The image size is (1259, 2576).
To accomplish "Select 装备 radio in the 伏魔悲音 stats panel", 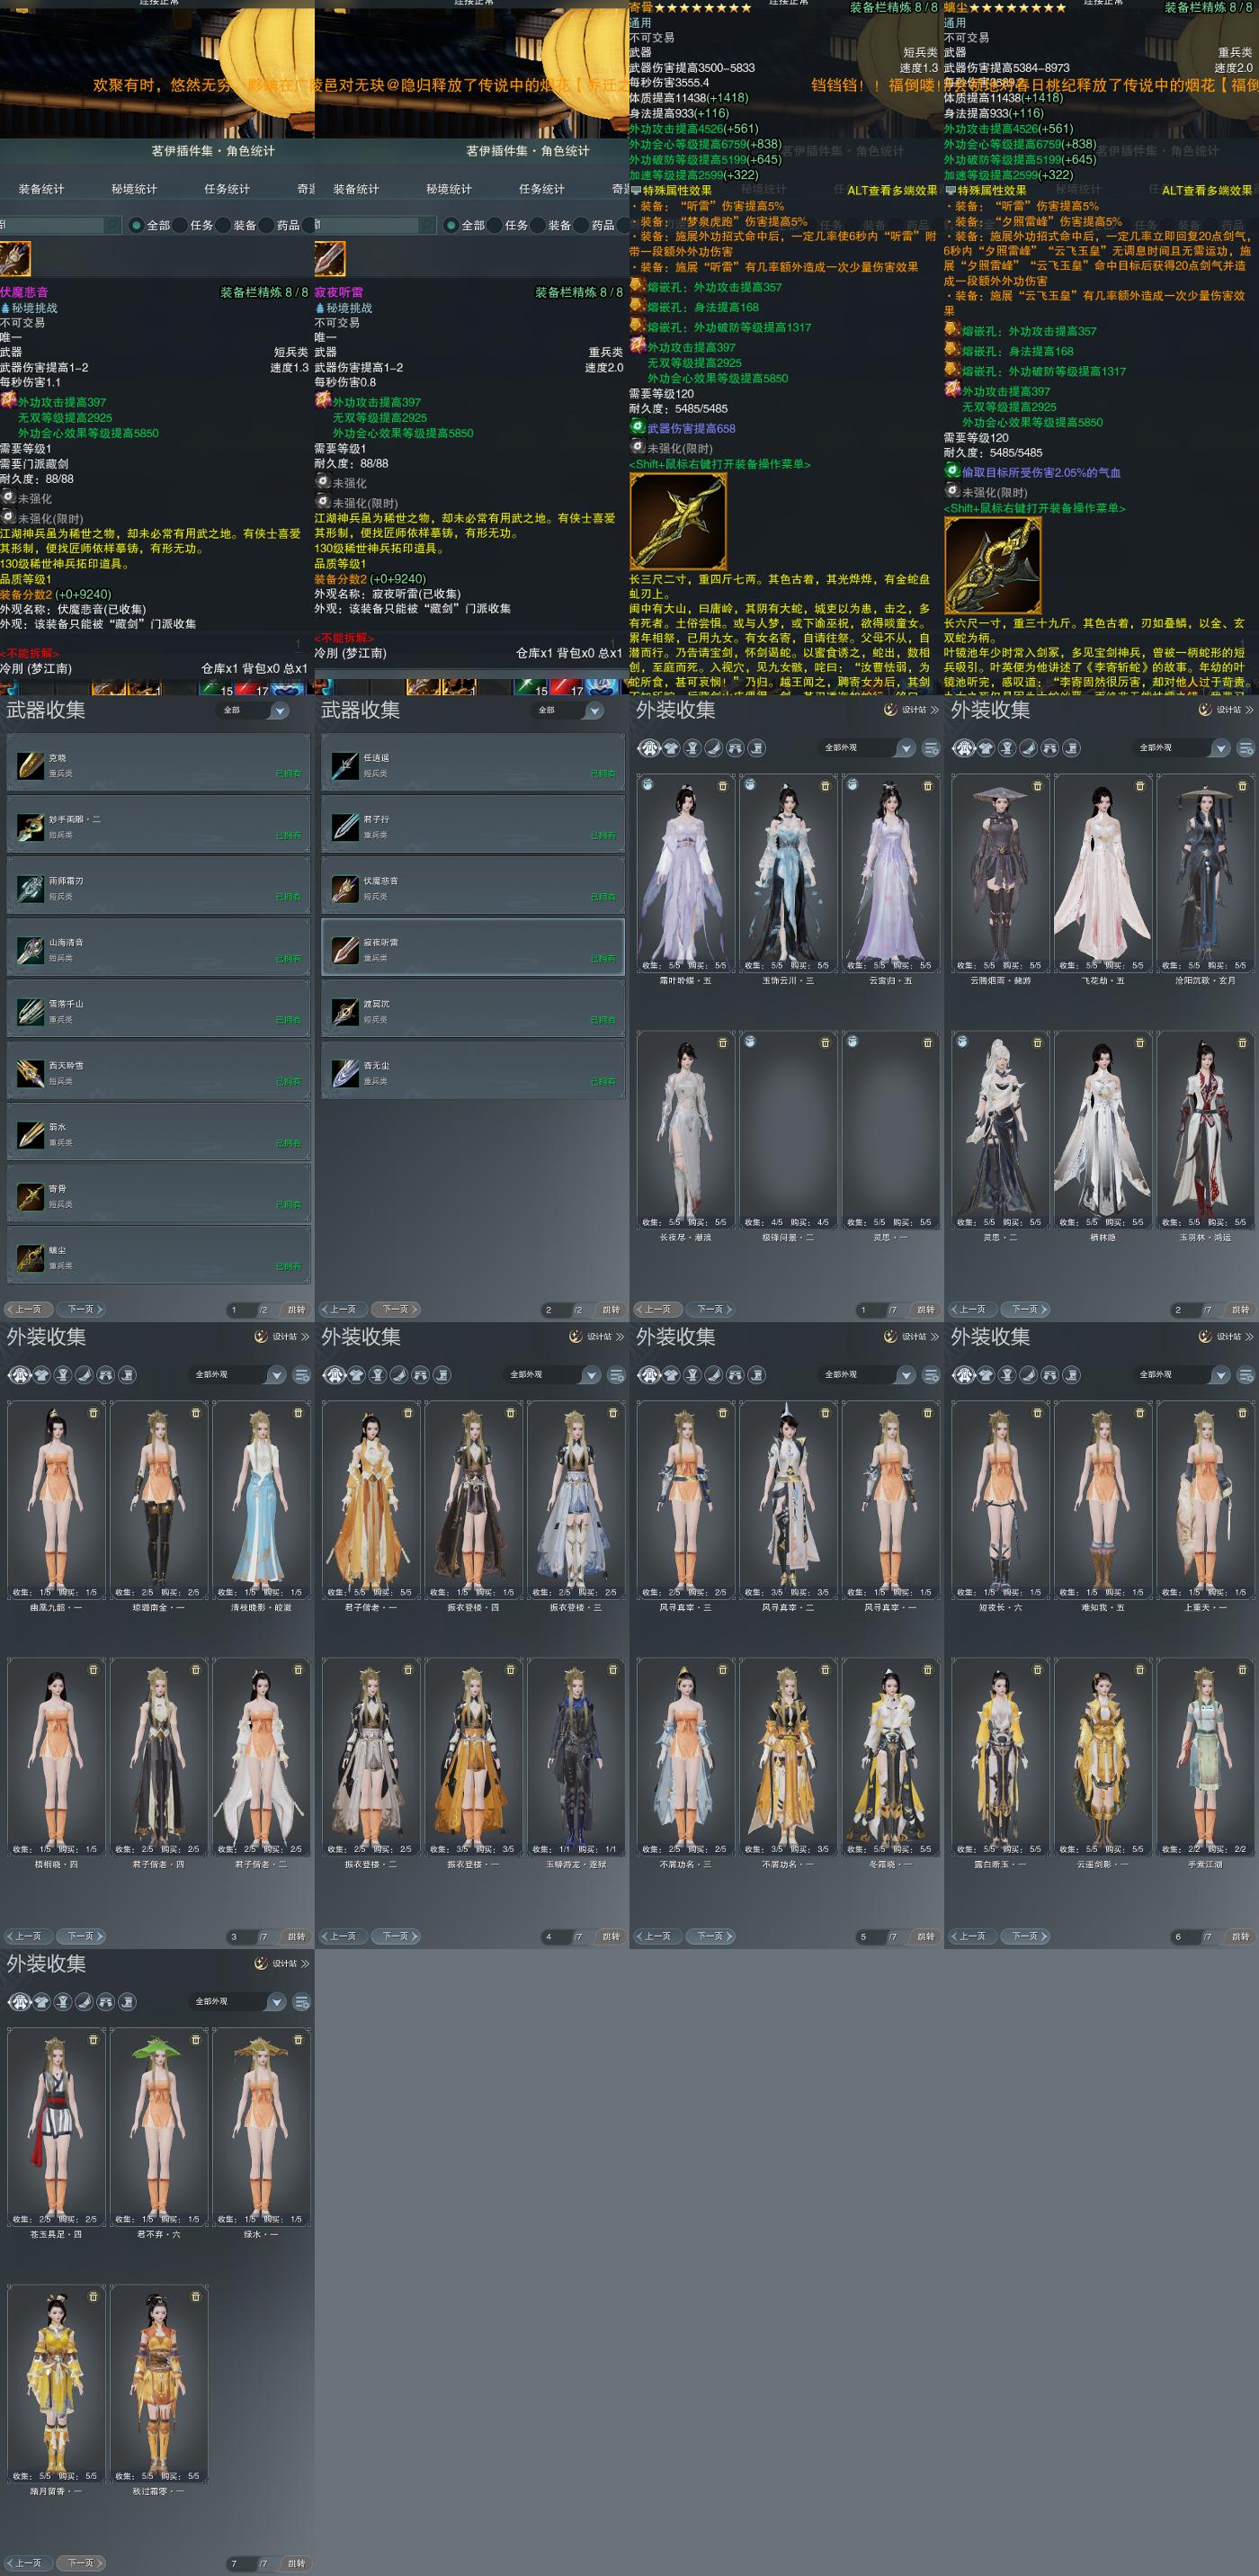I will pos(223,225).
